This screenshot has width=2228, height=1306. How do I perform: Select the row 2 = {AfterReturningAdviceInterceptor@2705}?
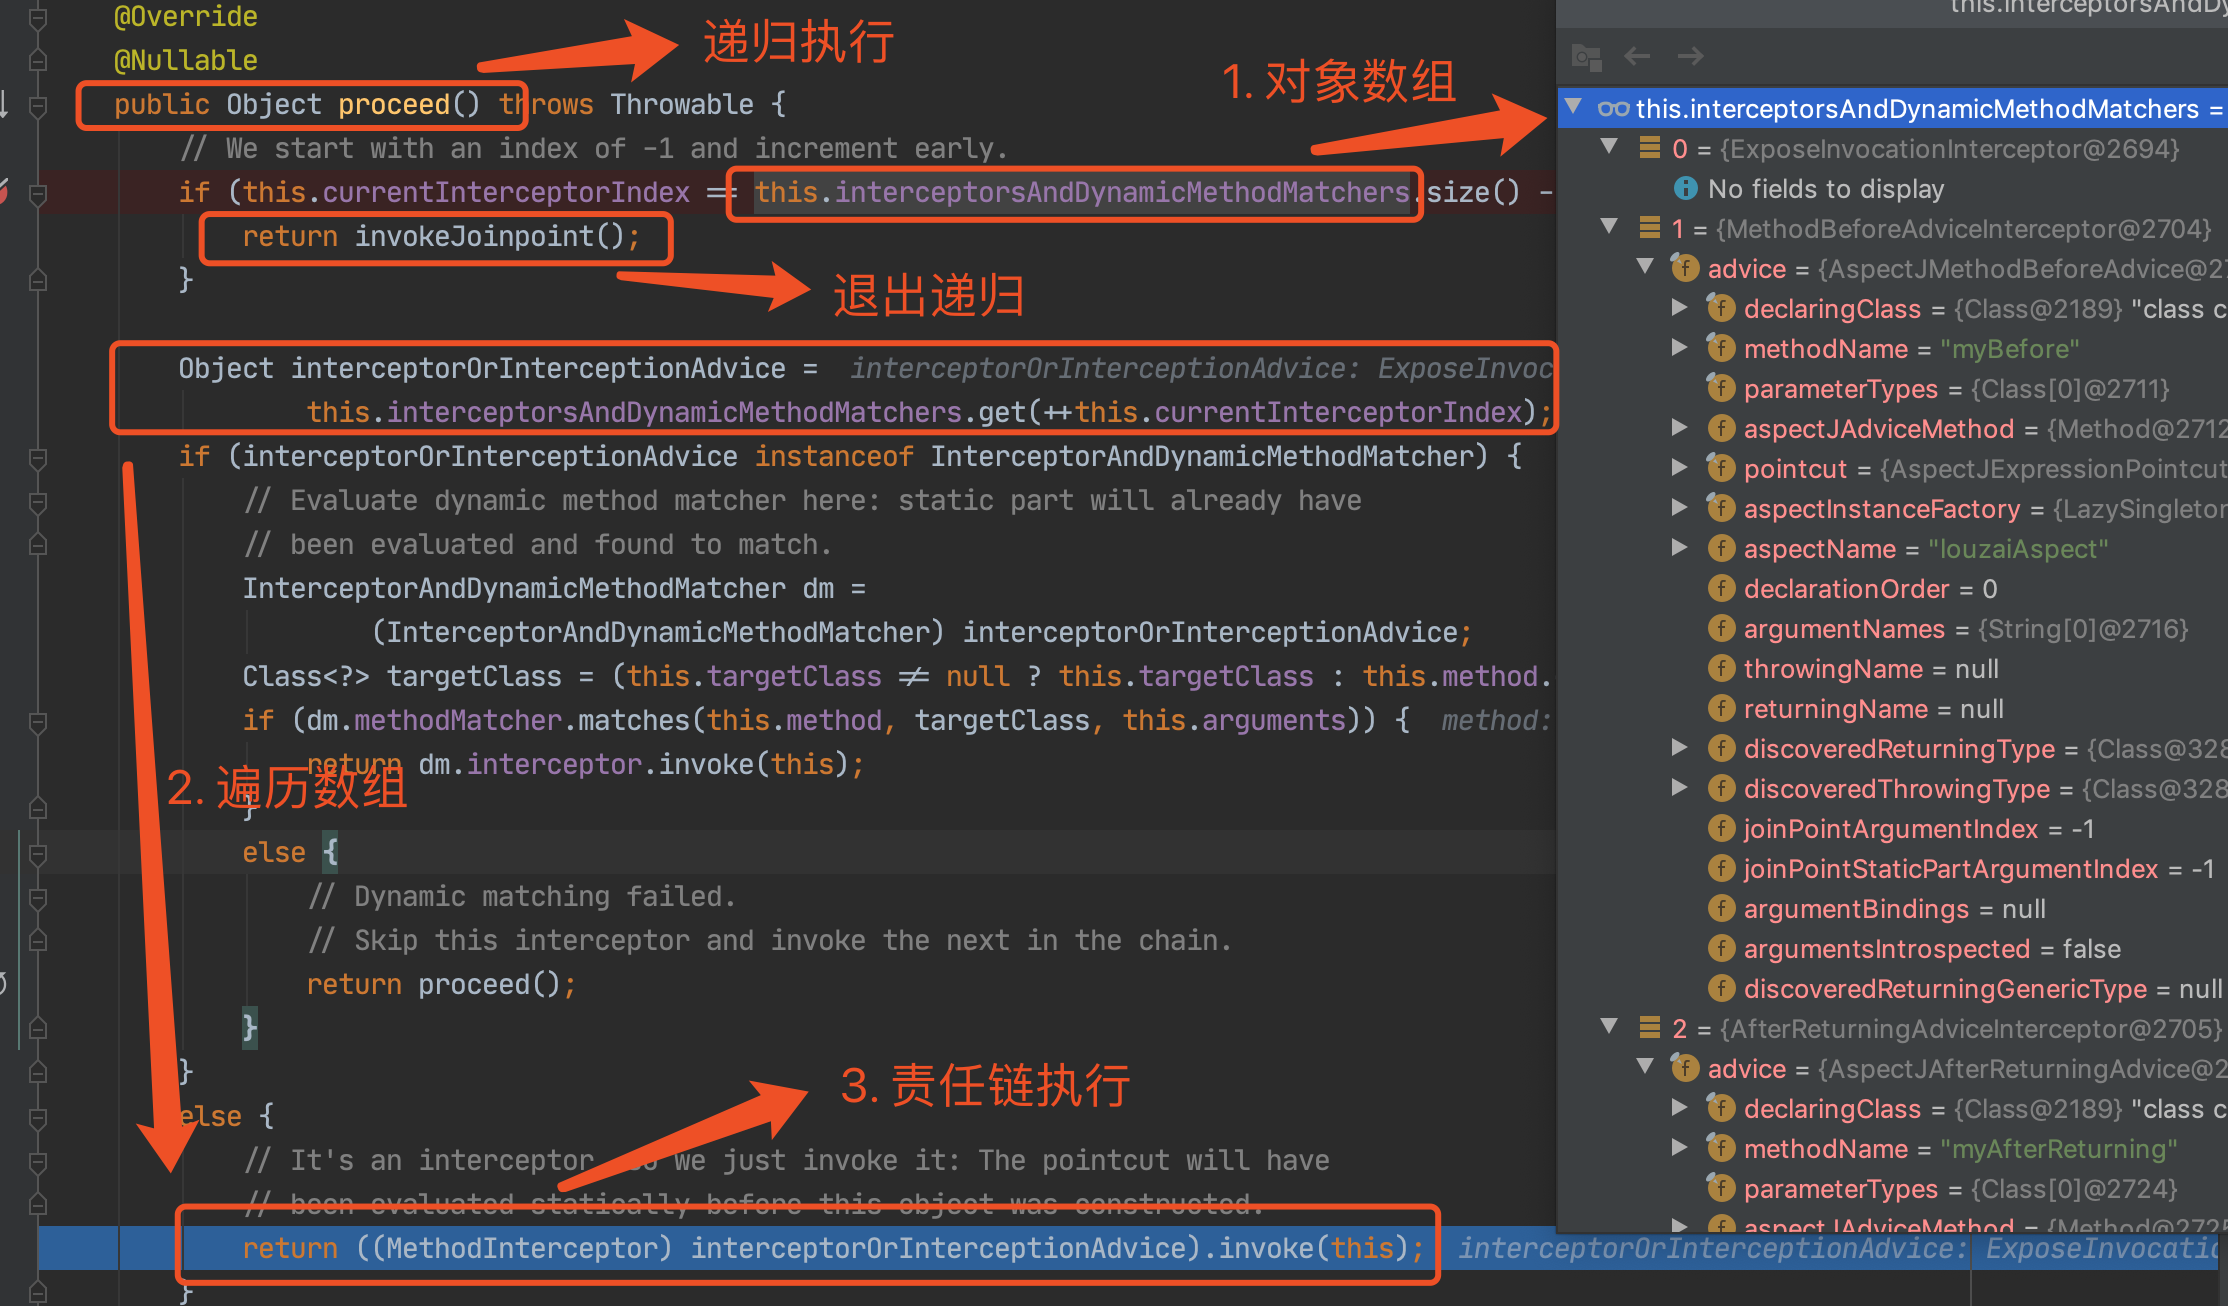1892,1028
